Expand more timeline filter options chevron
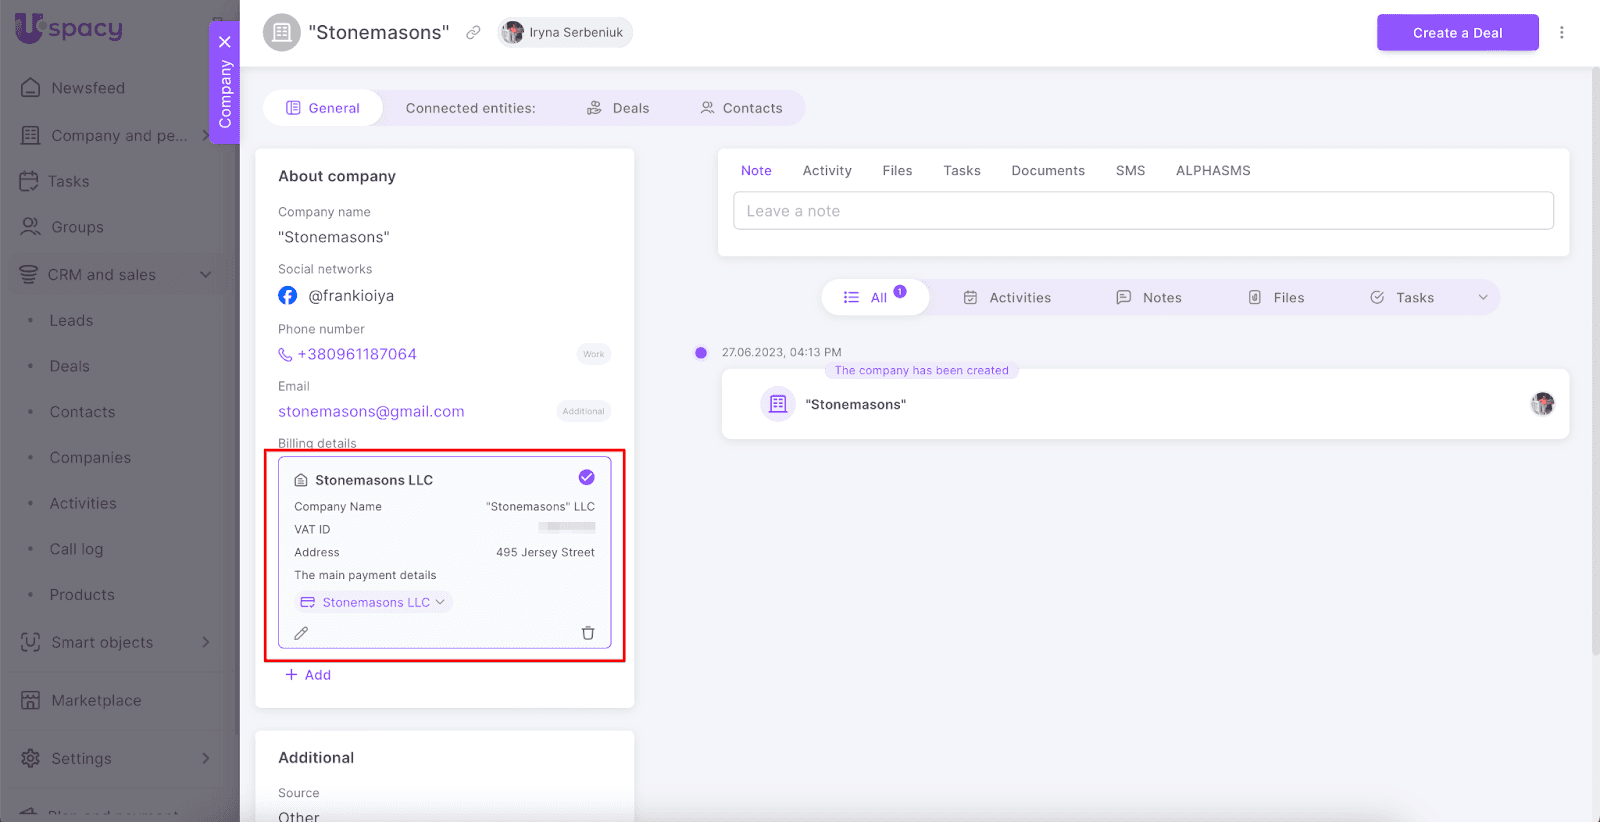The image size is (1600, 822). tap(1483, 298)
